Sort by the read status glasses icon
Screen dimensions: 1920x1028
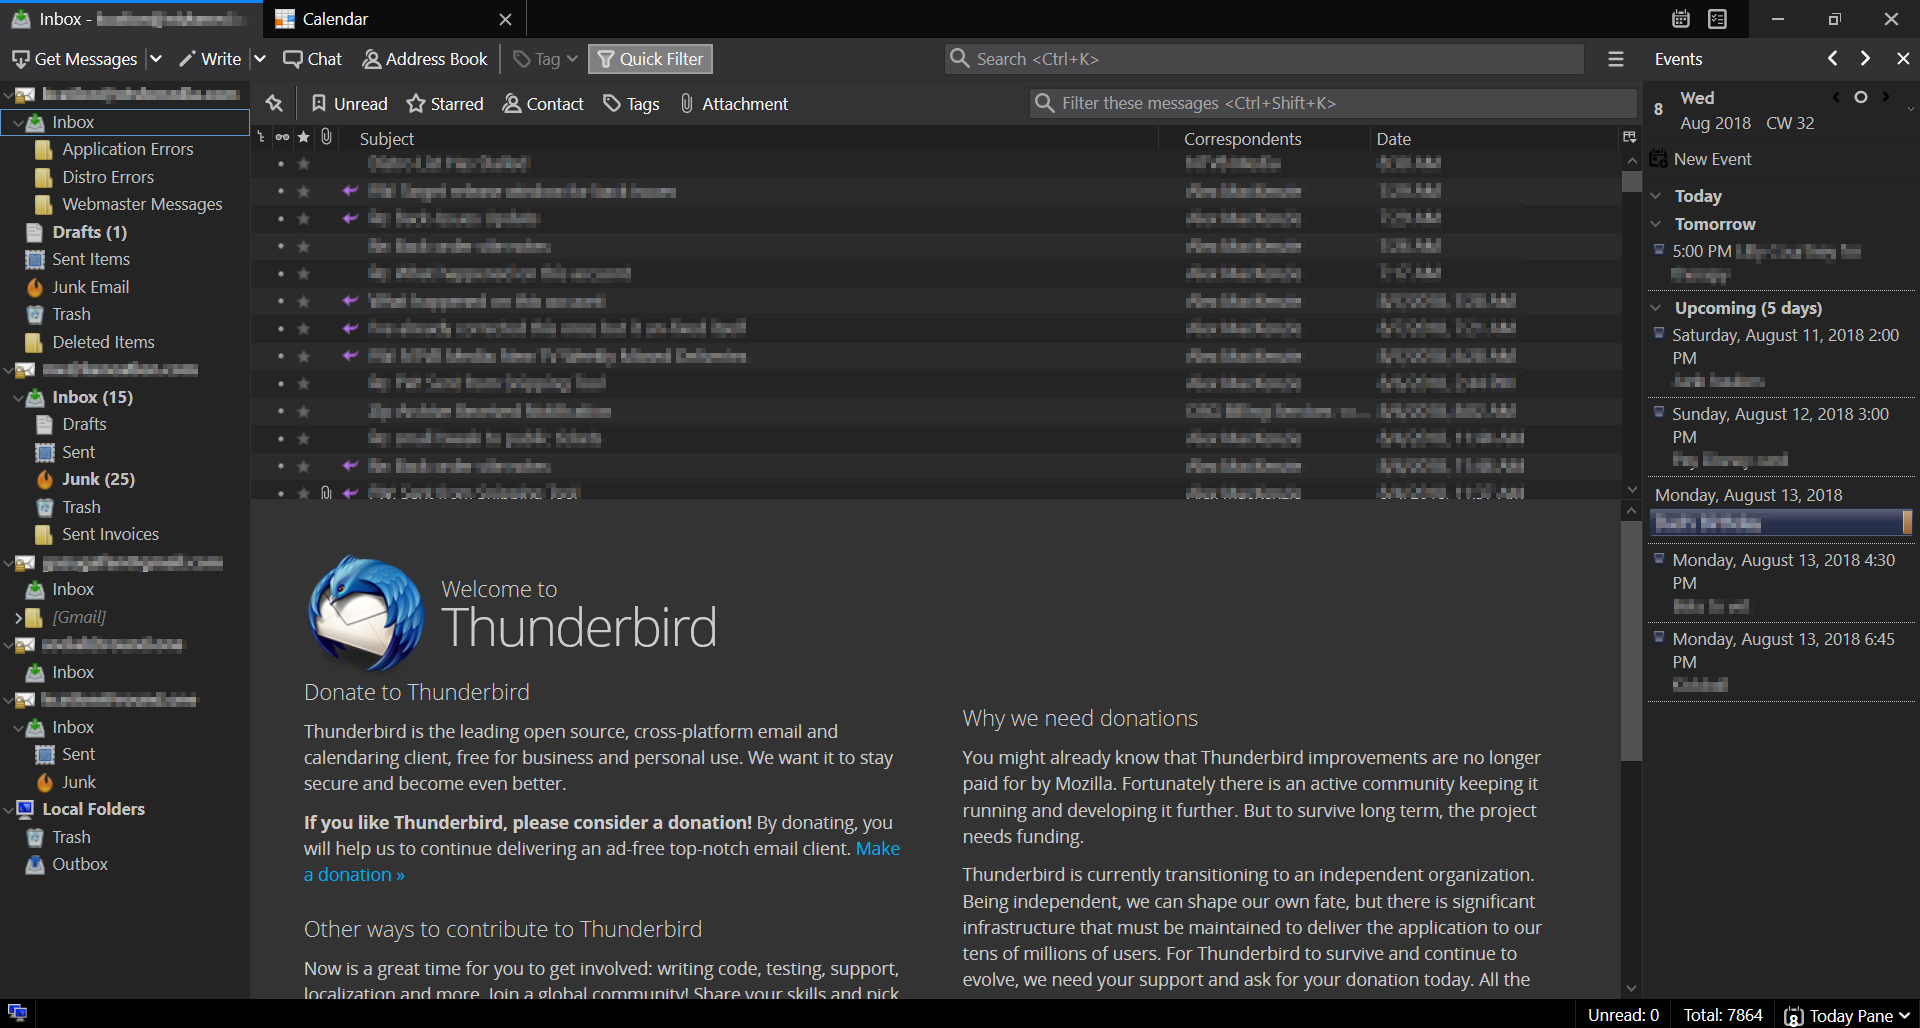tap(282, 138)
